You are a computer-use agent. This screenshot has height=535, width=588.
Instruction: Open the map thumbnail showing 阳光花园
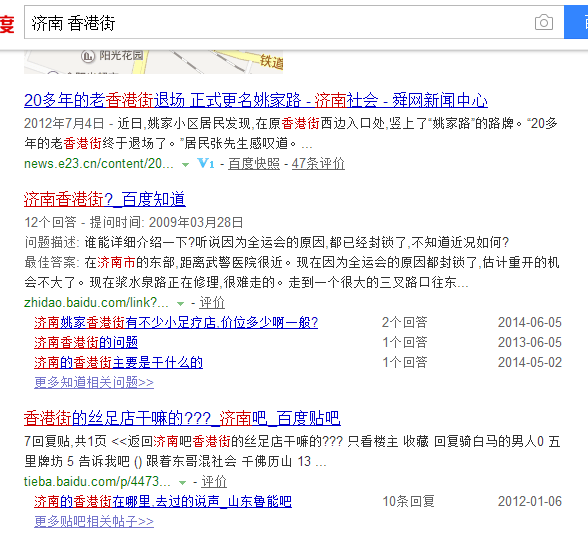(153, 62)
